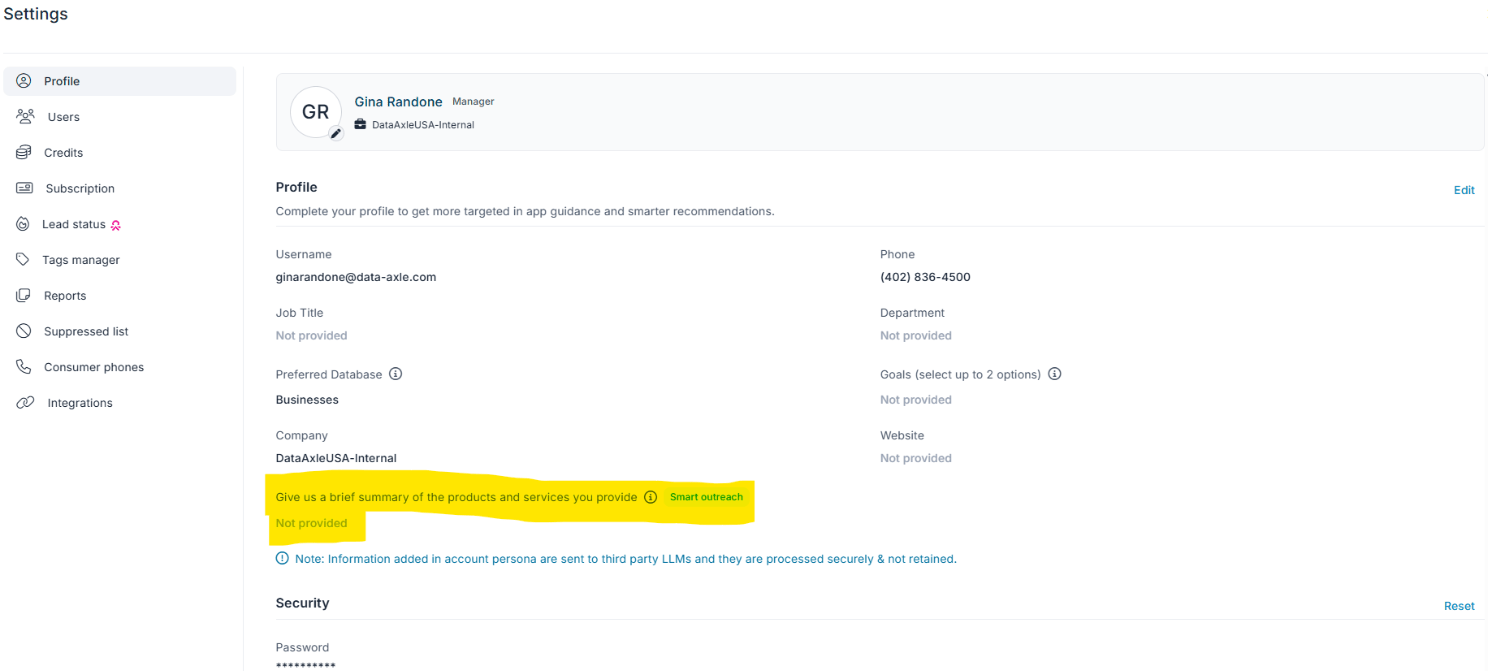Click the Credits coins icon in sidebar
This screenshot has height=671, width=1488.
pyautogui.click(x=24, y=153)
